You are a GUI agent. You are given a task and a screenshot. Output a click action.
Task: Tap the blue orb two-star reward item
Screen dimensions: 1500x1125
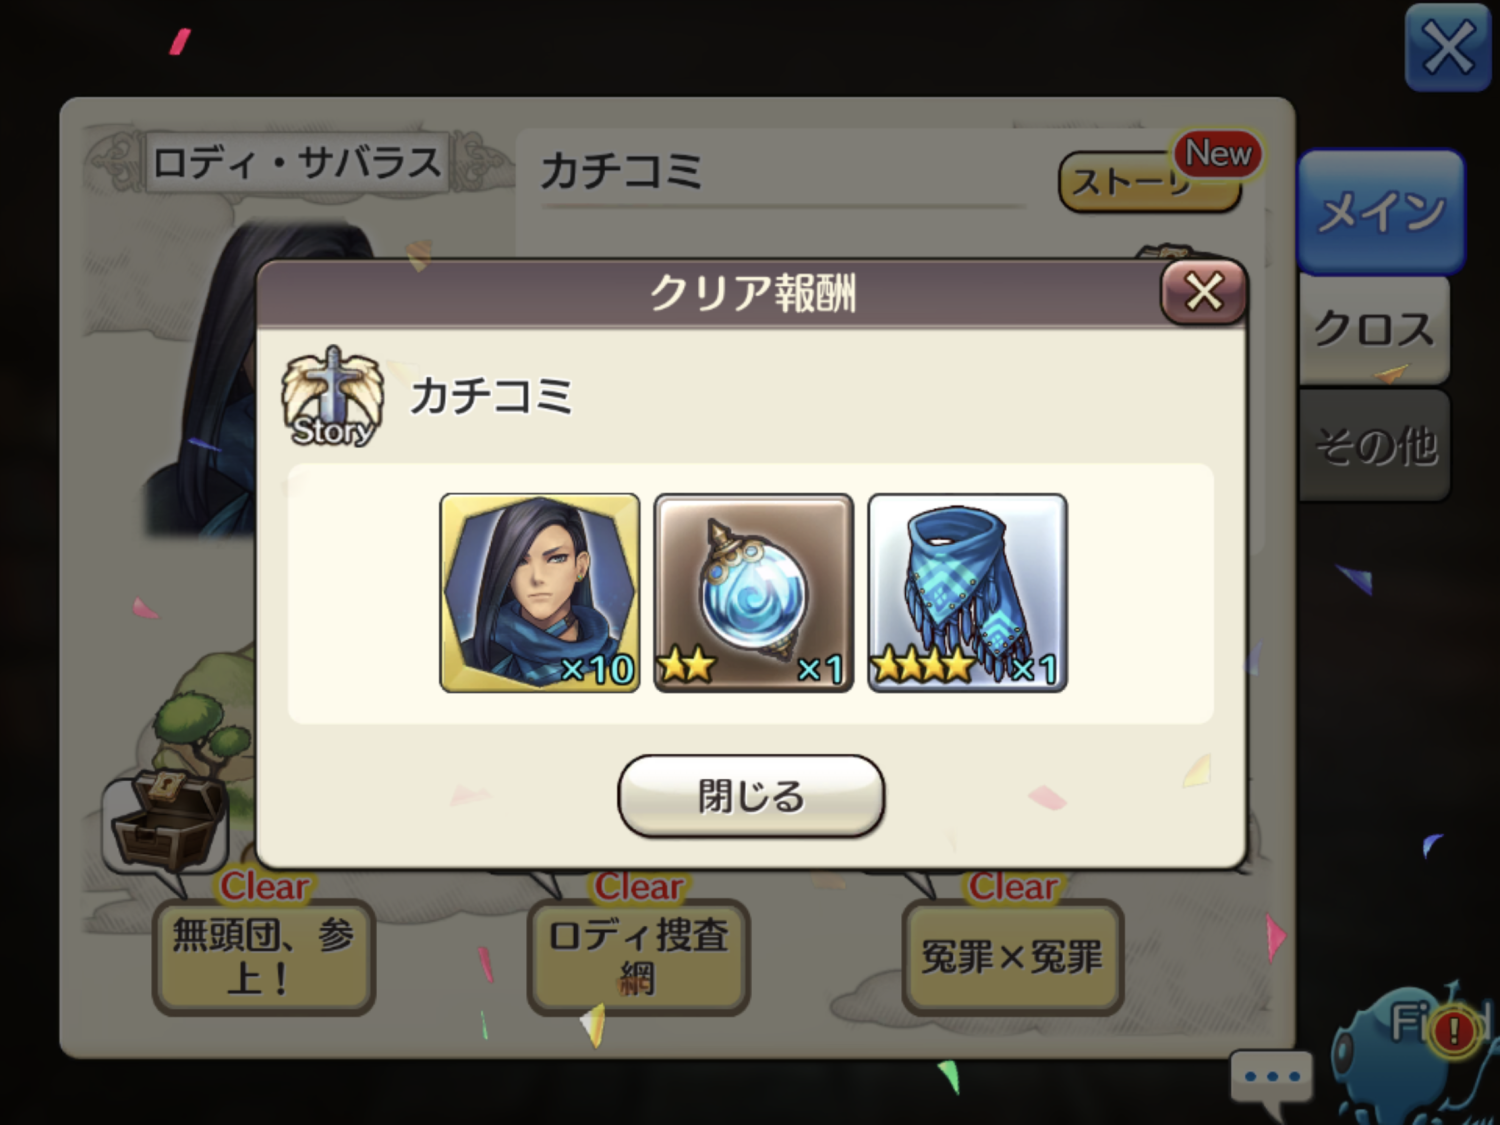(753, 592)
